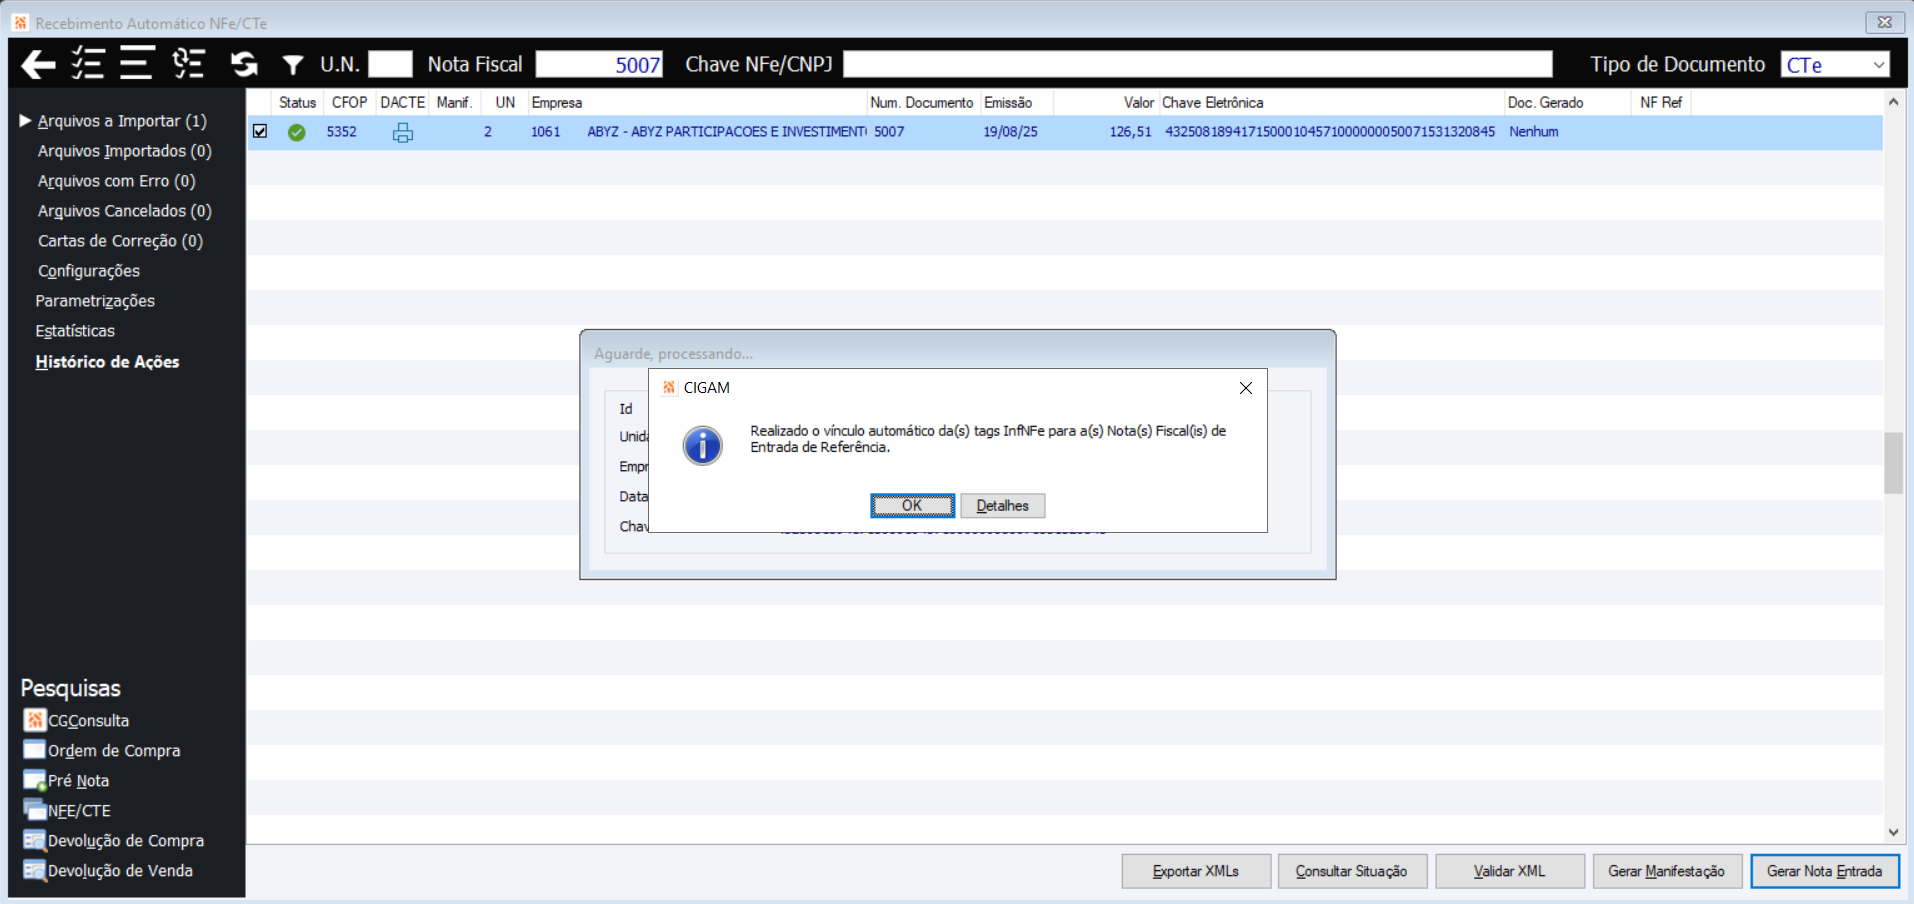The width and height of the screenshot is (1914, 904).
Task: Click the Chave Eletrônica column header
Action: click(1330, 102)
